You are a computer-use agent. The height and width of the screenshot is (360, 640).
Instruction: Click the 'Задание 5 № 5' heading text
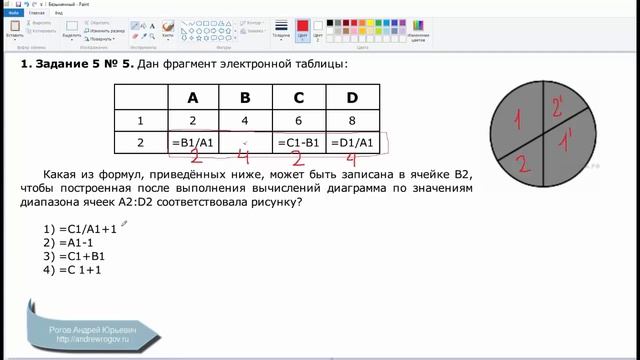point(84,64)
